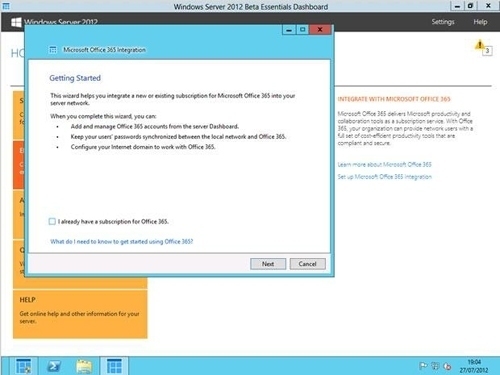Viewport: 500px width, 375px height.
Task: Maximize the Office 365 Integration wizard
Action: pyautogui.click(x=302, y=30)
